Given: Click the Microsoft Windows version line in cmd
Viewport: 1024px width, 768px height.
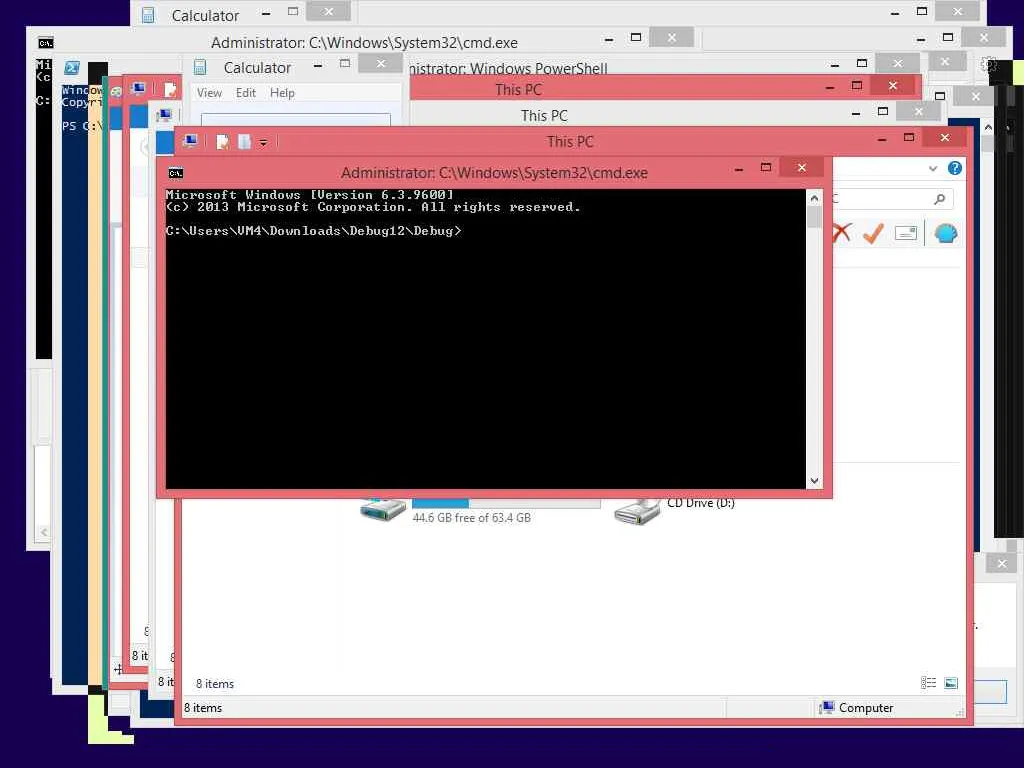Looking at the screenshot, I should 309,195.
